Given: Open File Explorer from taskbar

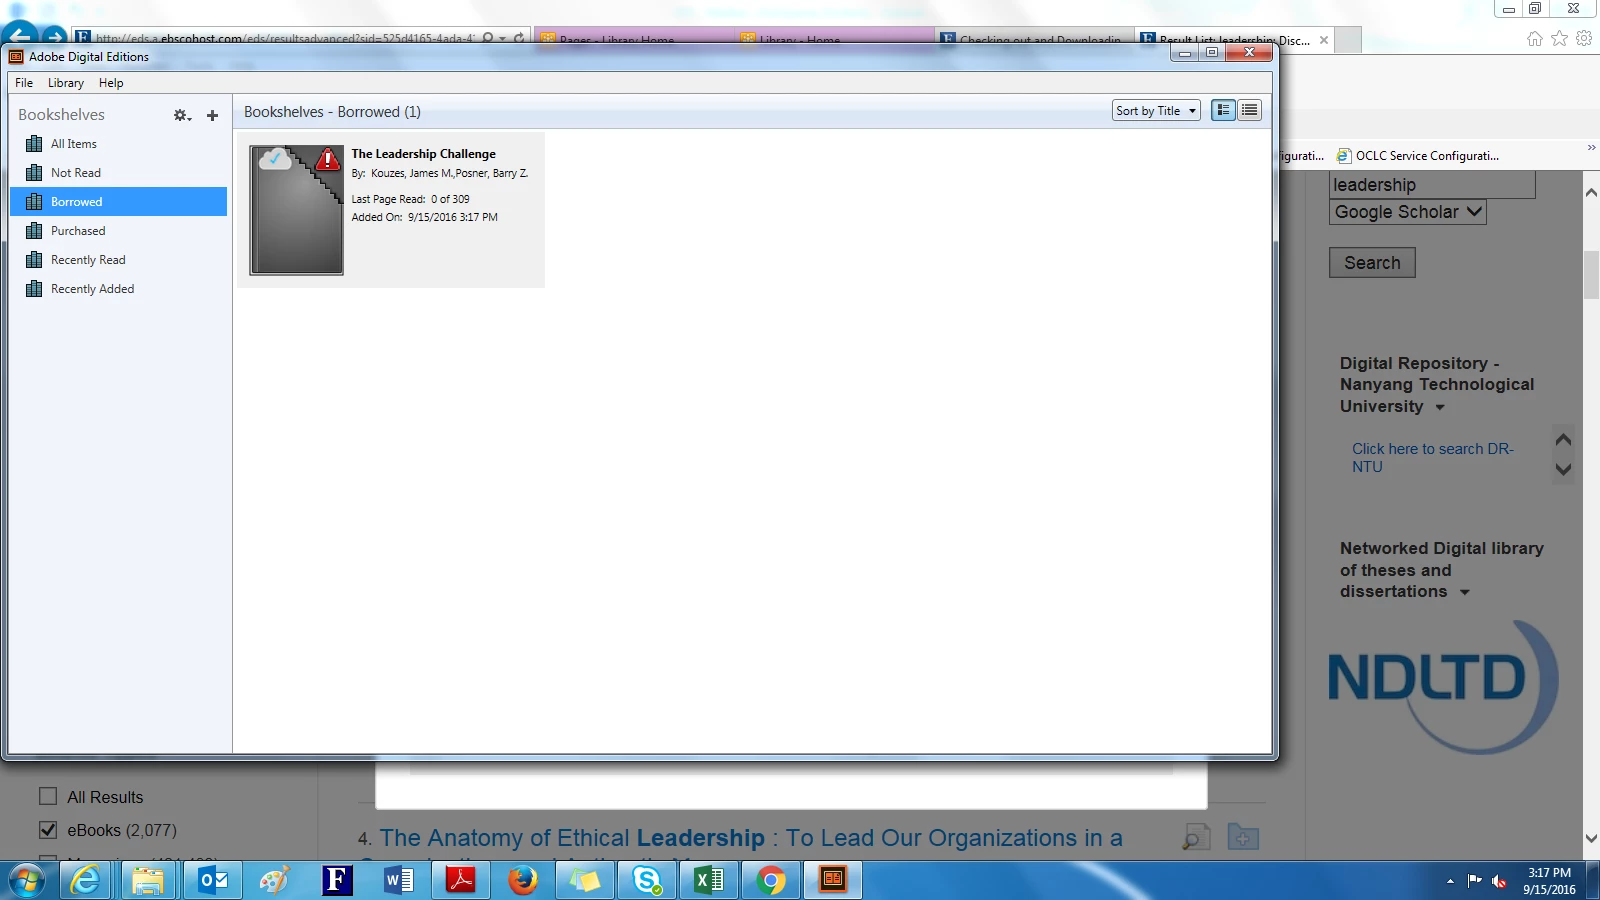Looking at the screenshot, I should click(148, 881).
